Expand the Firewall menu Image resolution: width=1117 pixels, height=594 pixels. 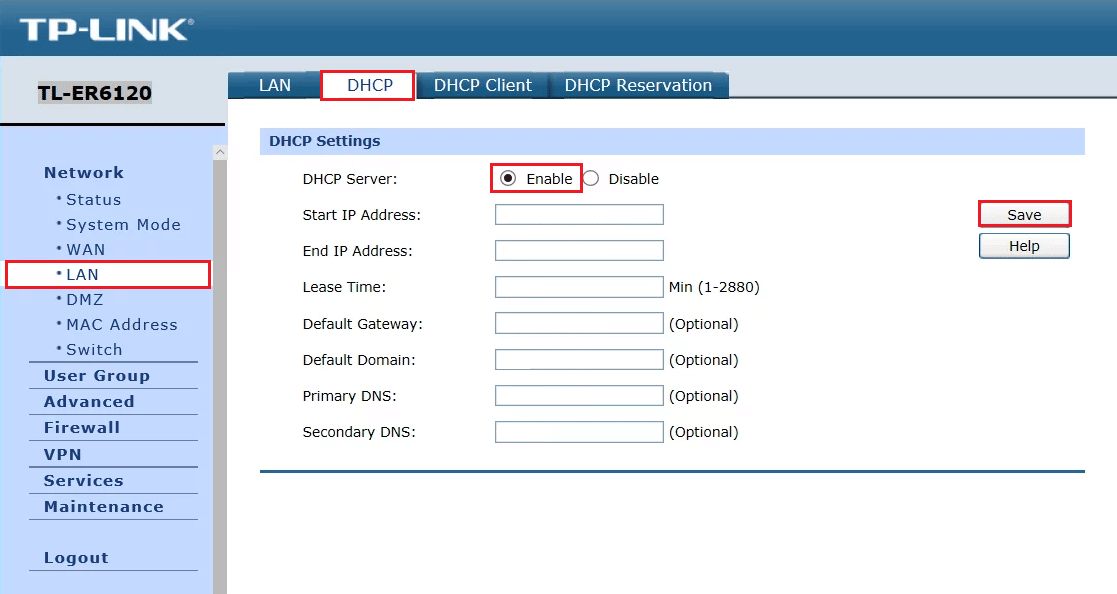pos(82,427)
